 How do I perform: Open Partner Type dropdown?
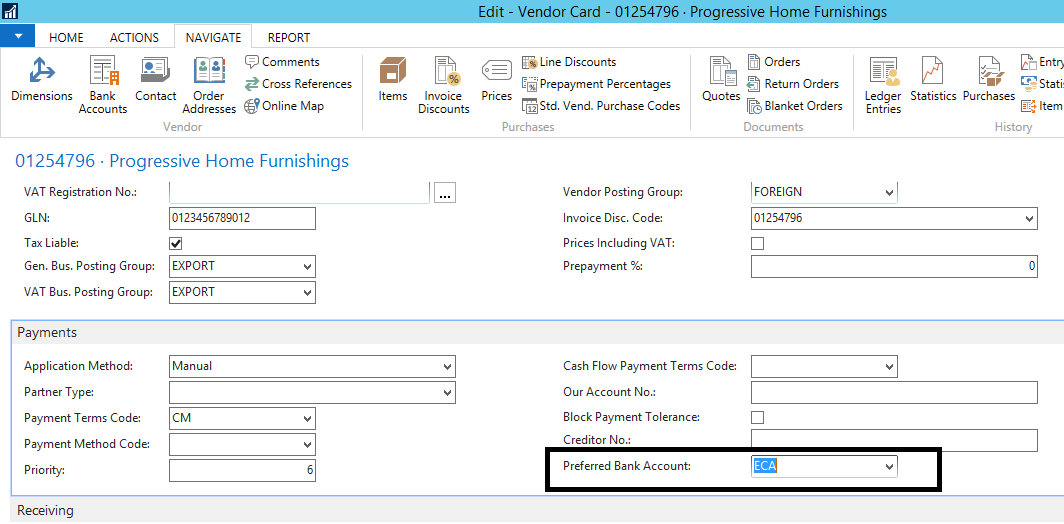[448, 392]
